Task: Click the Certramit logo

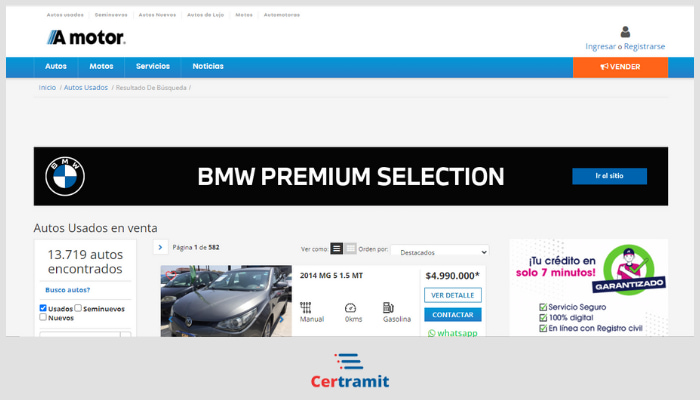Action: pos(350,371)
